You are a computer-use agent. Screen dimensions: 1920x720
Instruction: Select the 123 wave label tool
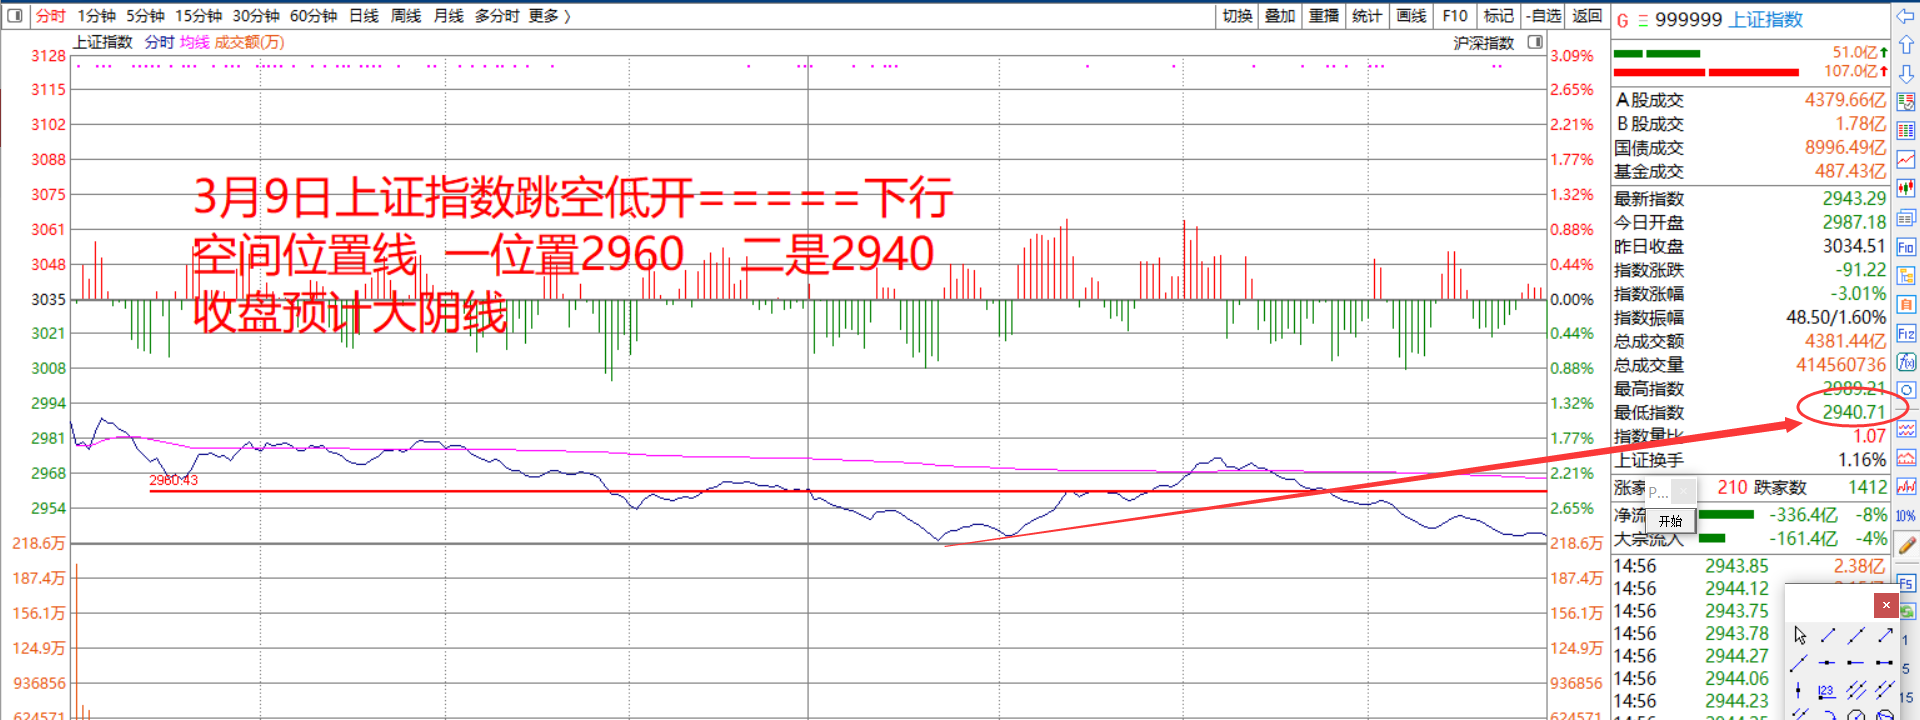coord(1826,690)
